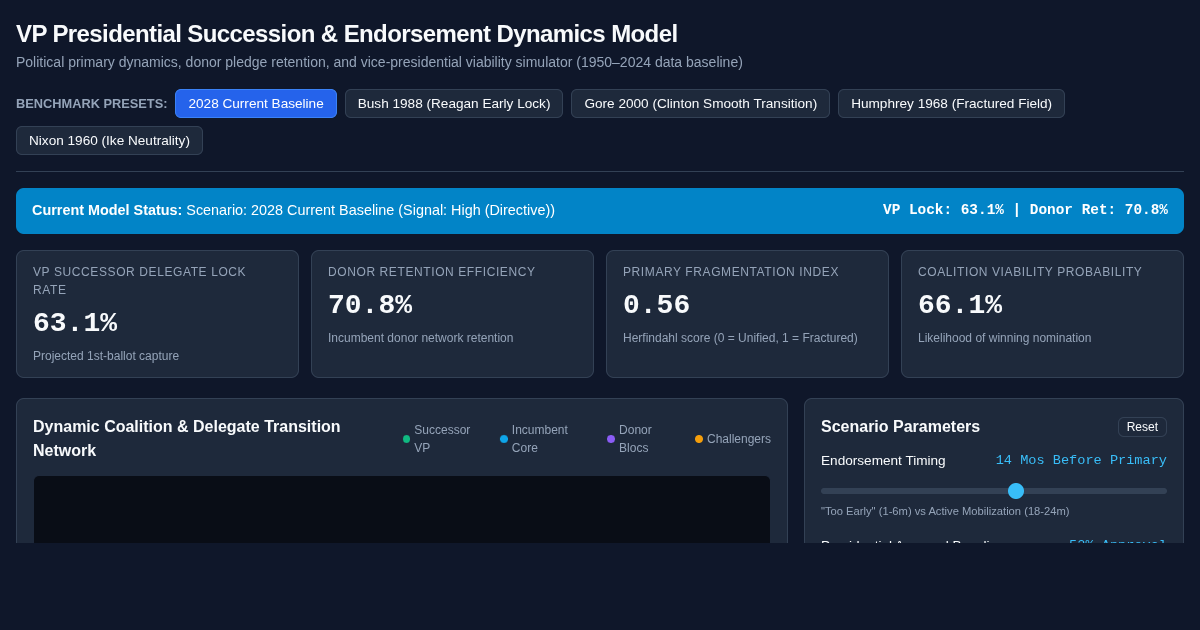Reset the scenario parameters

(x=1142, y=427)
